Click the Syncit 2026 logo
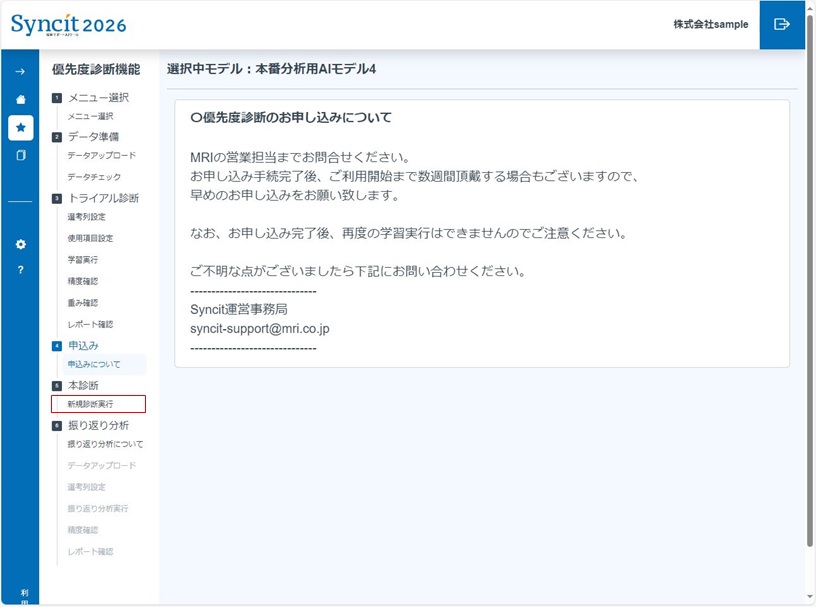The width and height of the screenshot is (816, 607). click(67, 23)
